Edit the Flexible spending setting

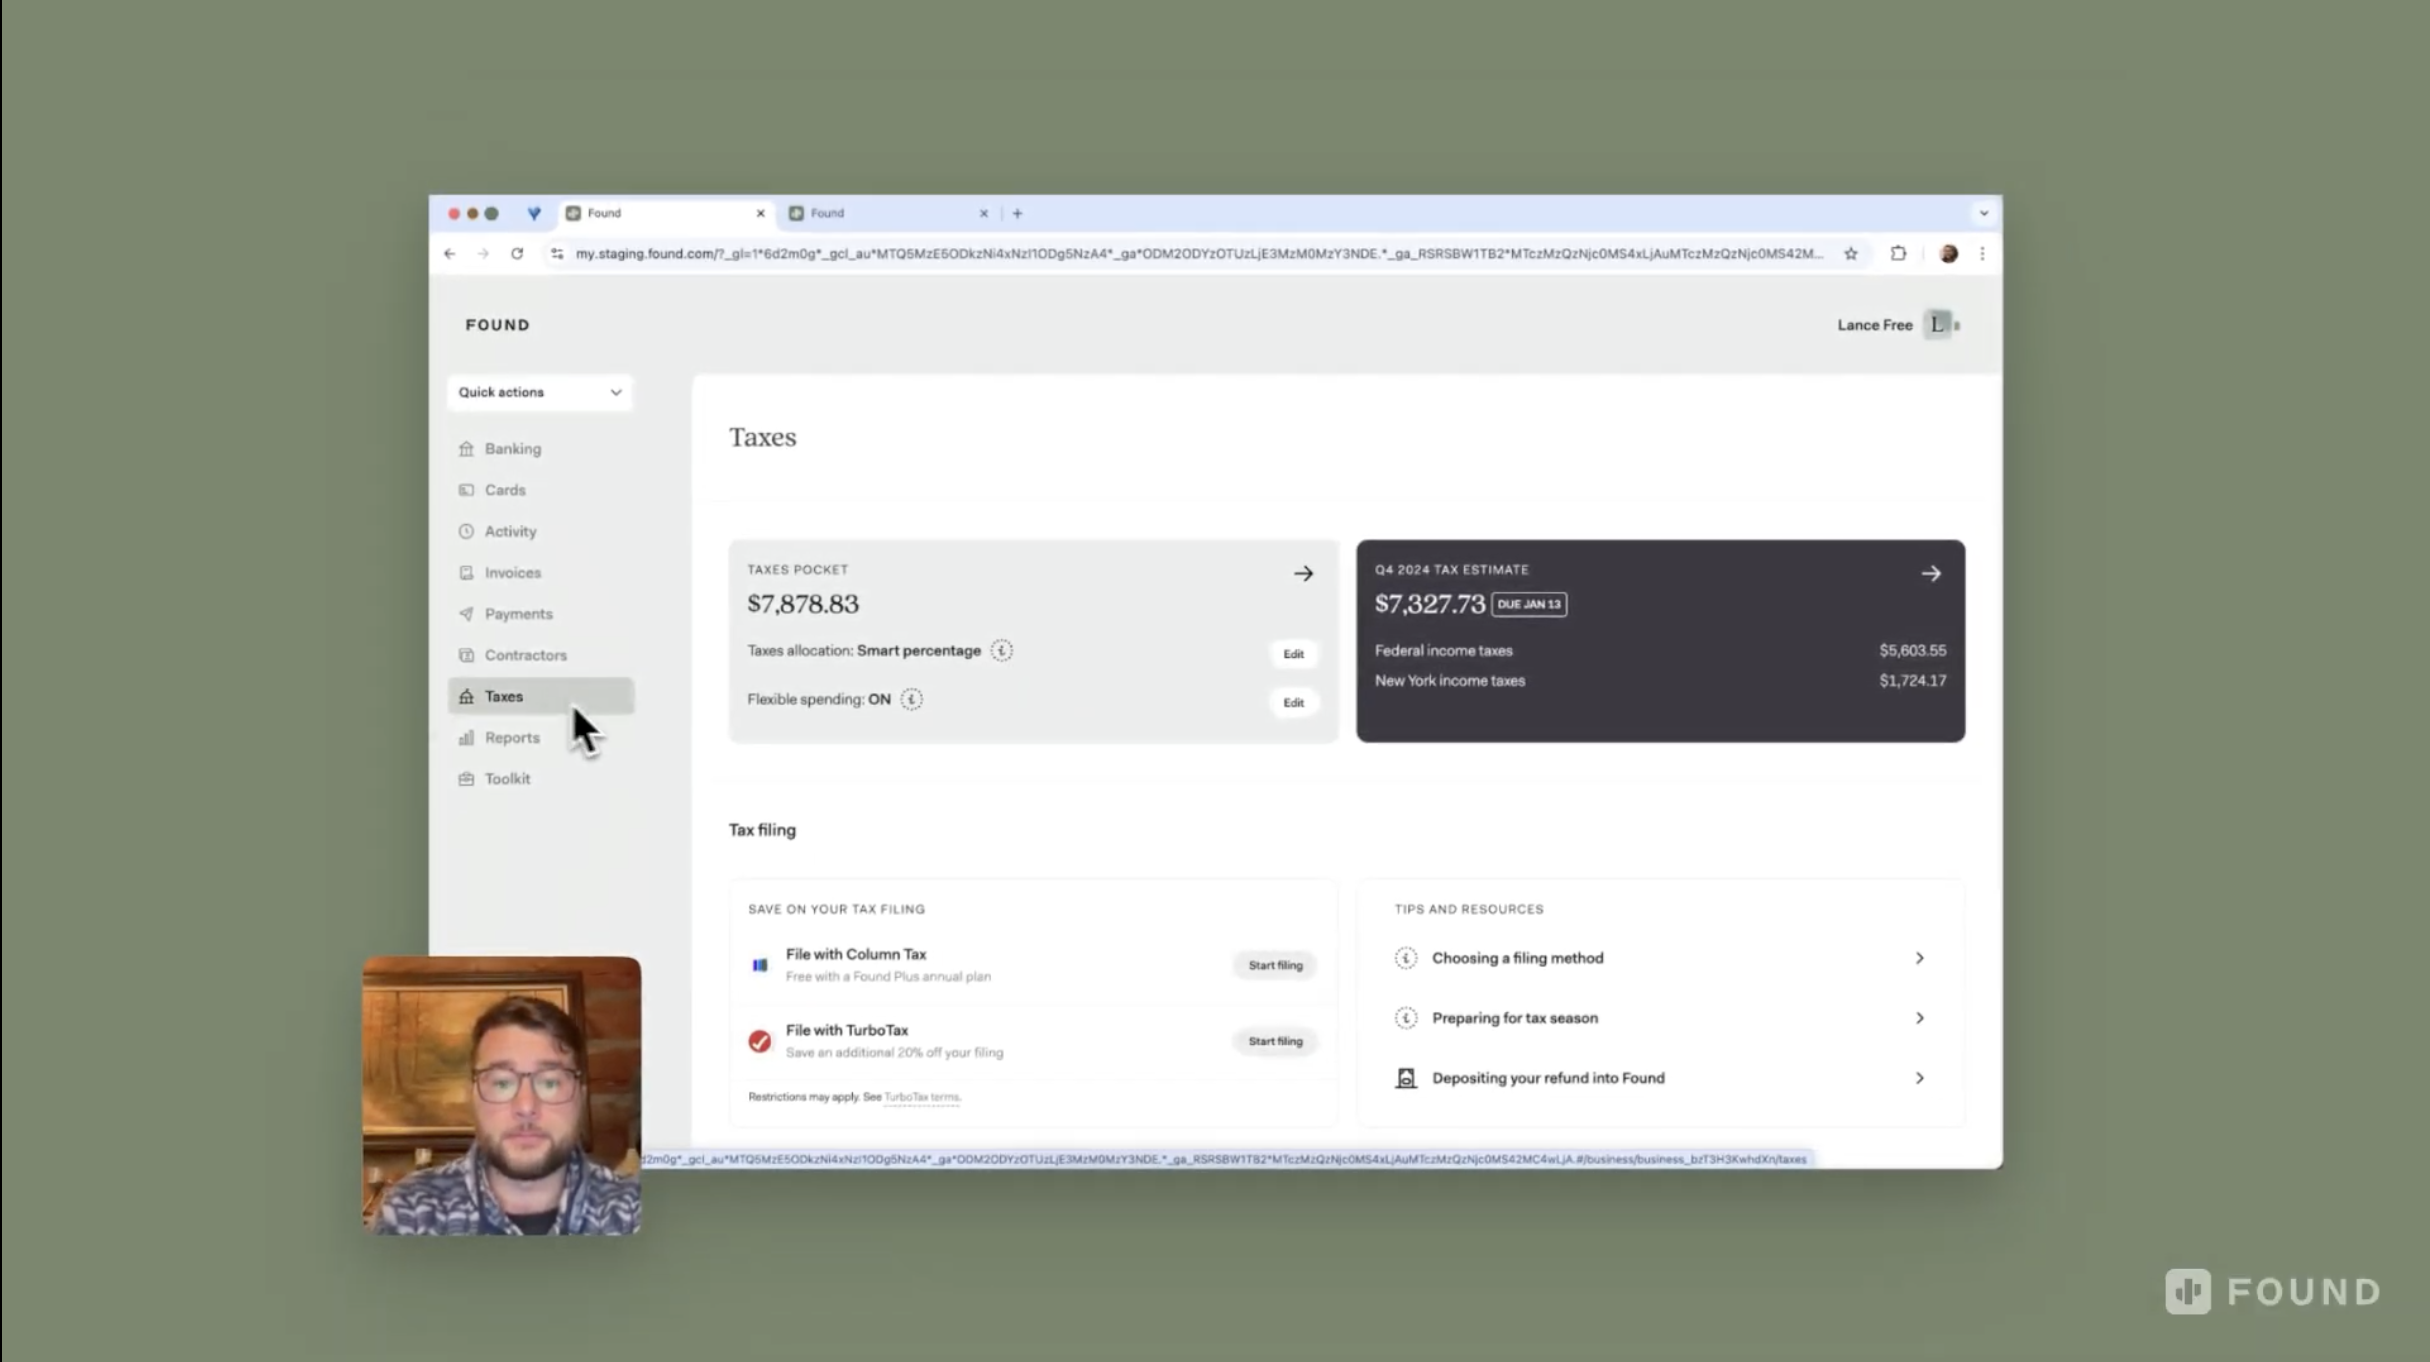tap(1293, 703)
